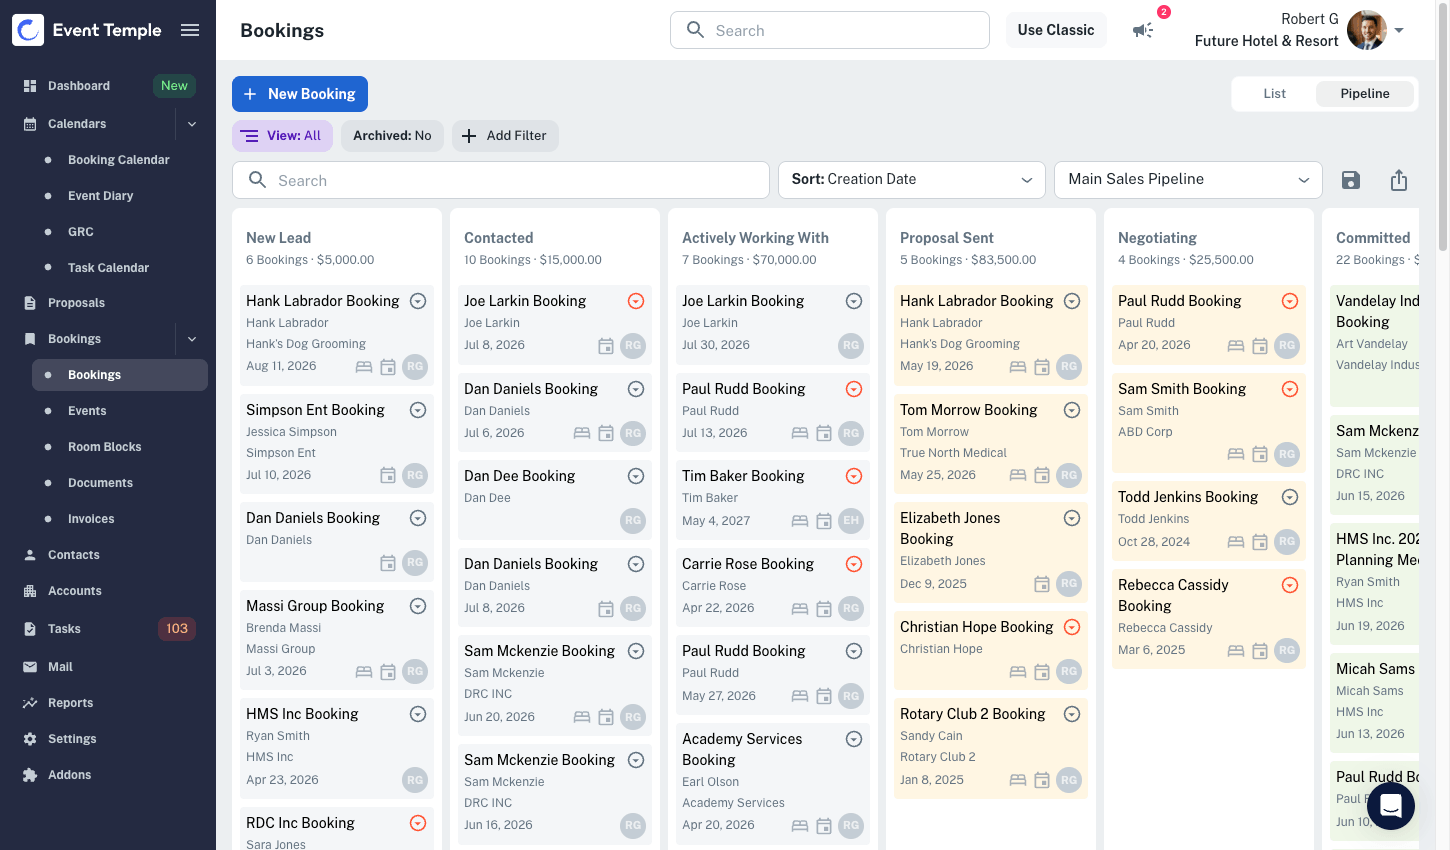Click the Reports chart icon in sidebar
Image resolution: width=1450 pixels, height=850 pixels.
pos(30,703)
